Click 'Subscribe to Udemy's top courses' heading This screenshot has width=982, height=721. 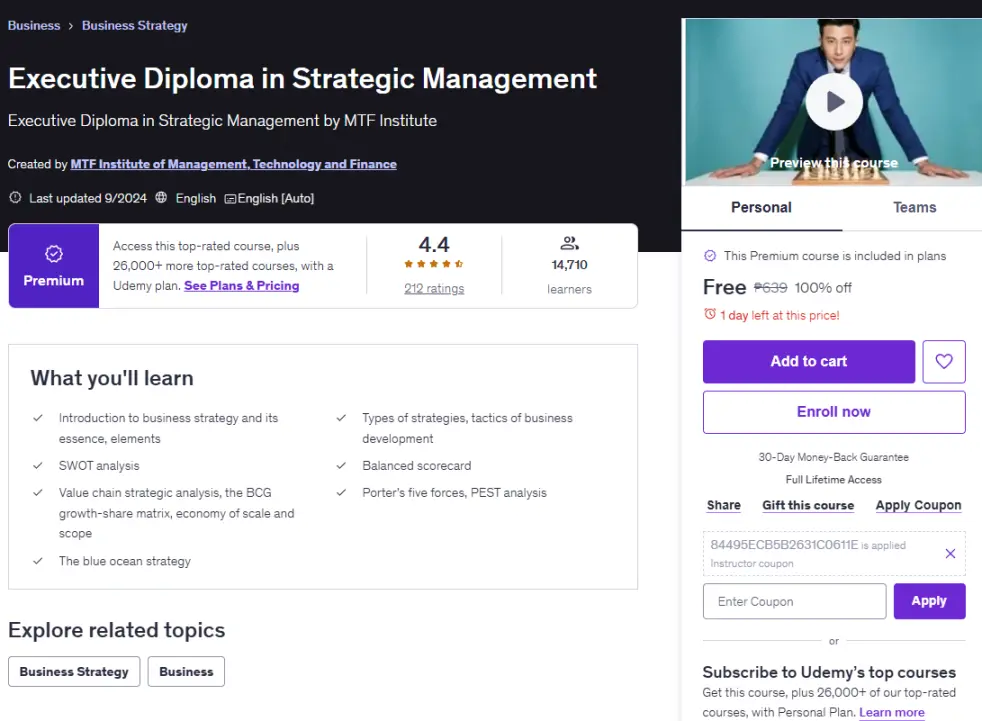(x=829, y=672)
